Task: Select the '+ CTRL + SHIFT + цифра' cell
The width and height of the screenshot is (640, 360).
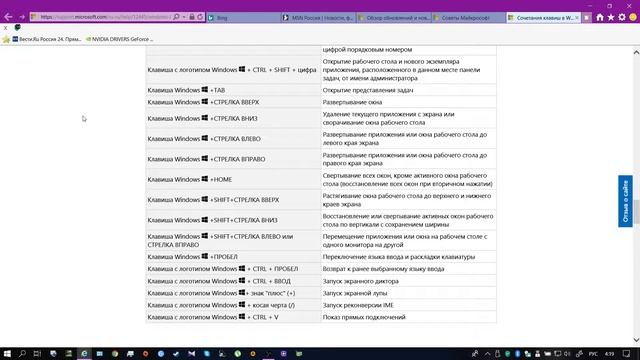Action: click(233, 70)
